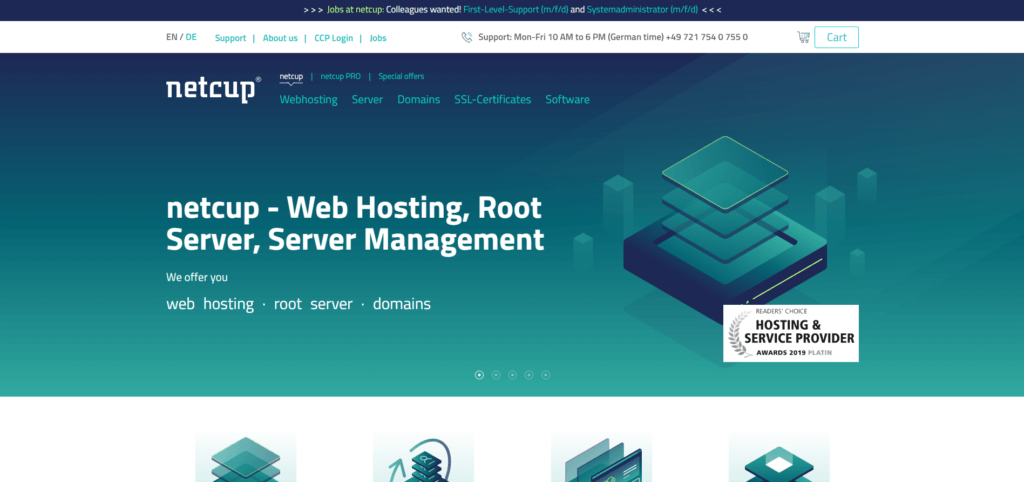Click the netcup logo
1024x482 pixels.
pyautogui.click(x=214, y=89)
